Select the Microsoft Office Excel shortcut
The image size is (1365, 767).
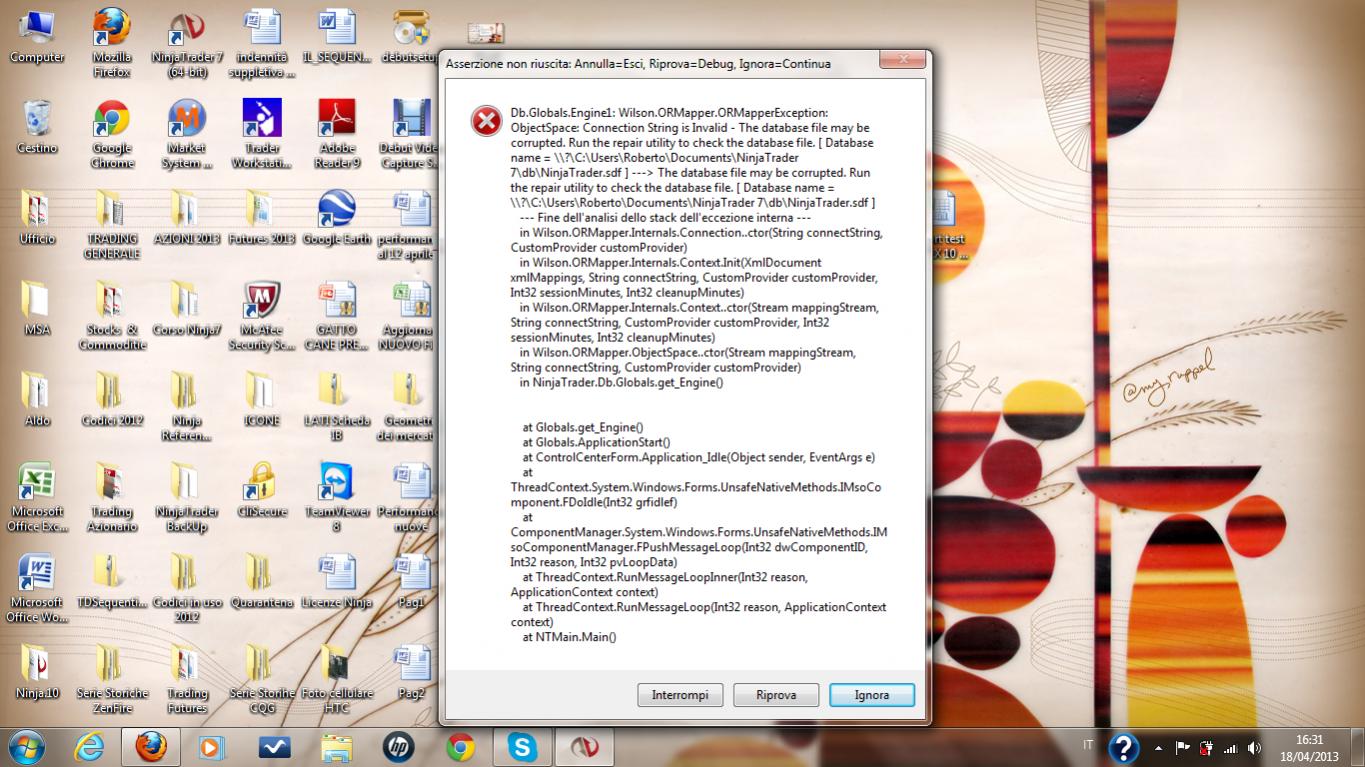coord(37,497)
